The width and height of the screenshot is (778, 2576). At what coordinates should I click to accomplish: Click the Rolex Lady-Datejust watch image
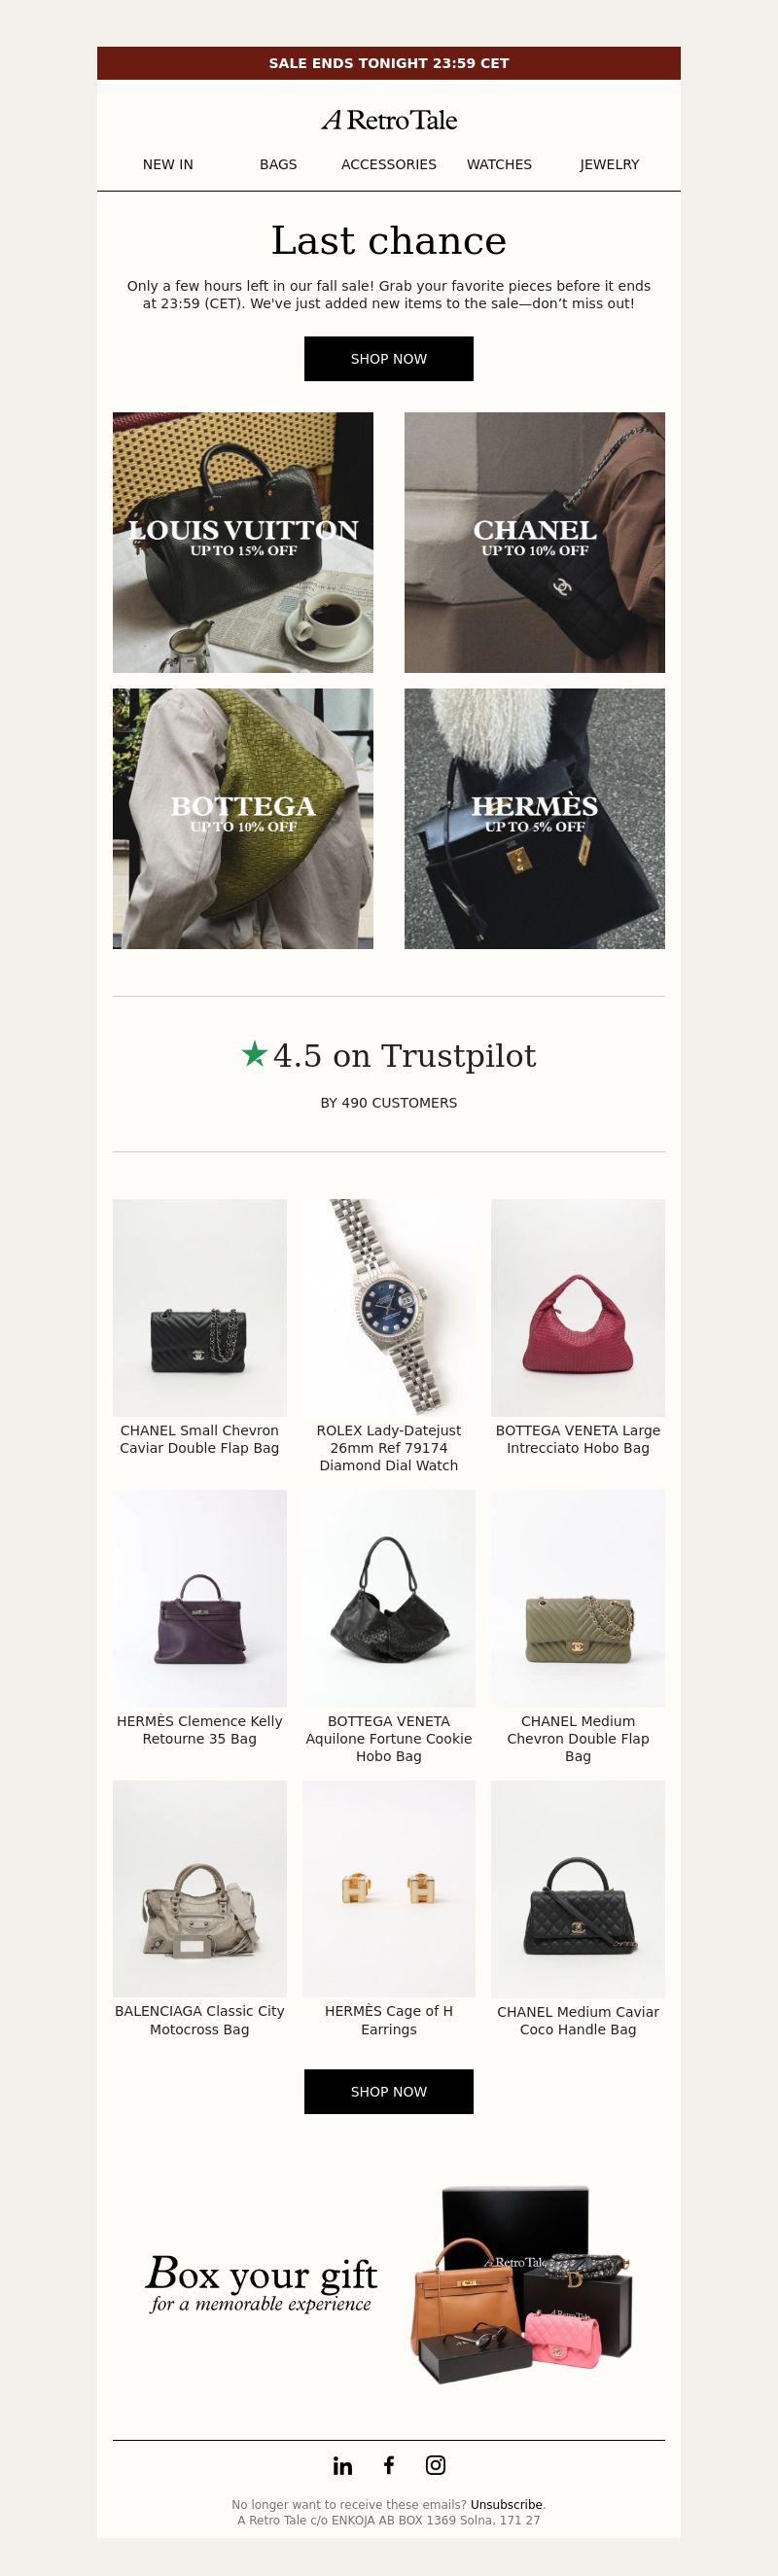coord(389,1307)
